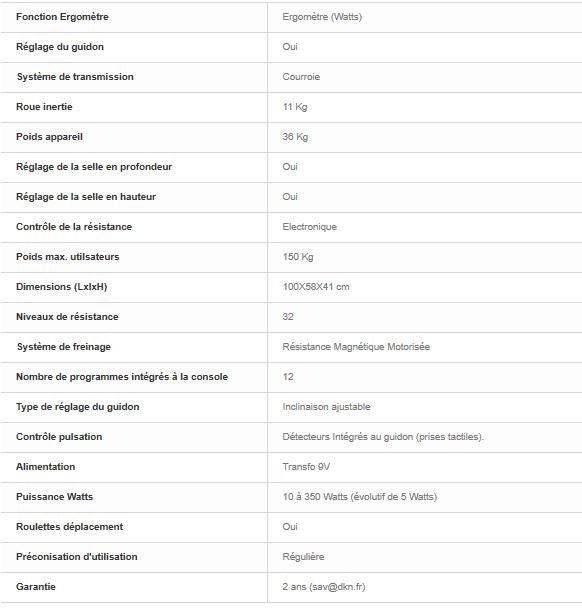This screenshot has height=615, width=582.
Task: Click the Poids appareil label
Action: 49,137
